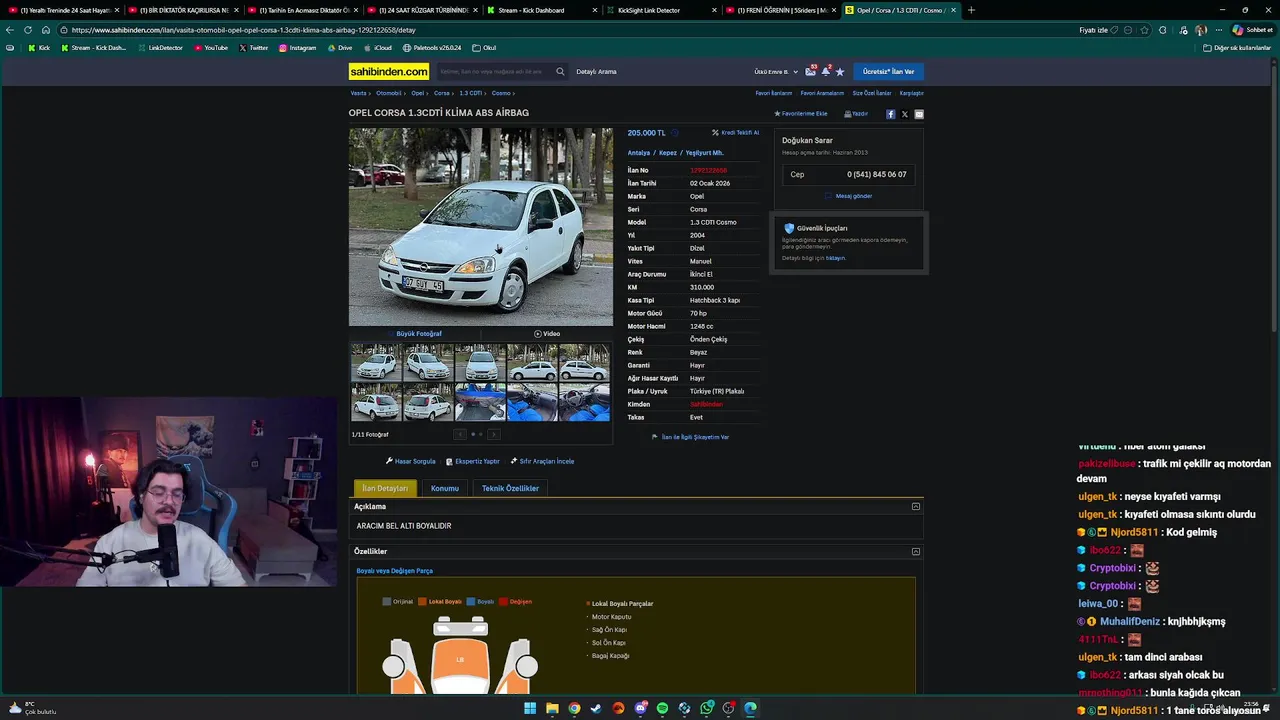Click Favorilerime Ekle link
Image resolution: width=1280 pixels, height=720 pixels.
tap(801, 114)
